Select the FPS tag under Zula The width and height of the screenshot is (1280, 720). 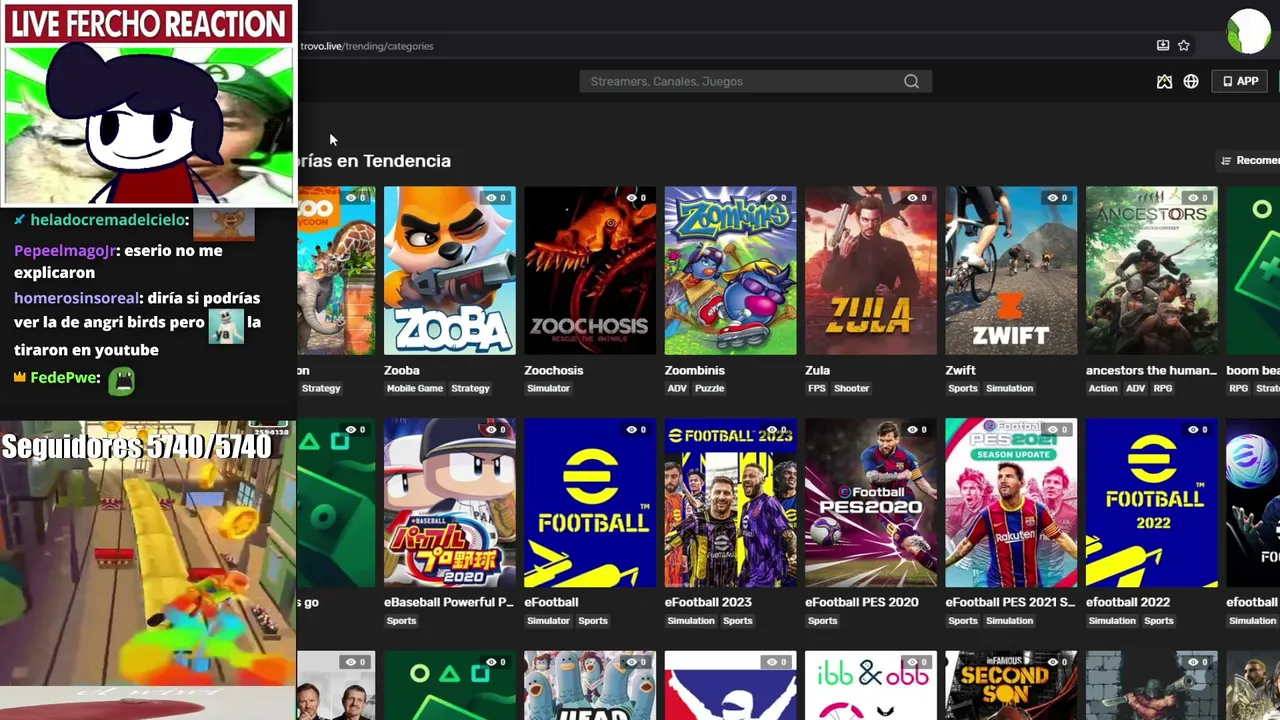[x=817, y=388]
